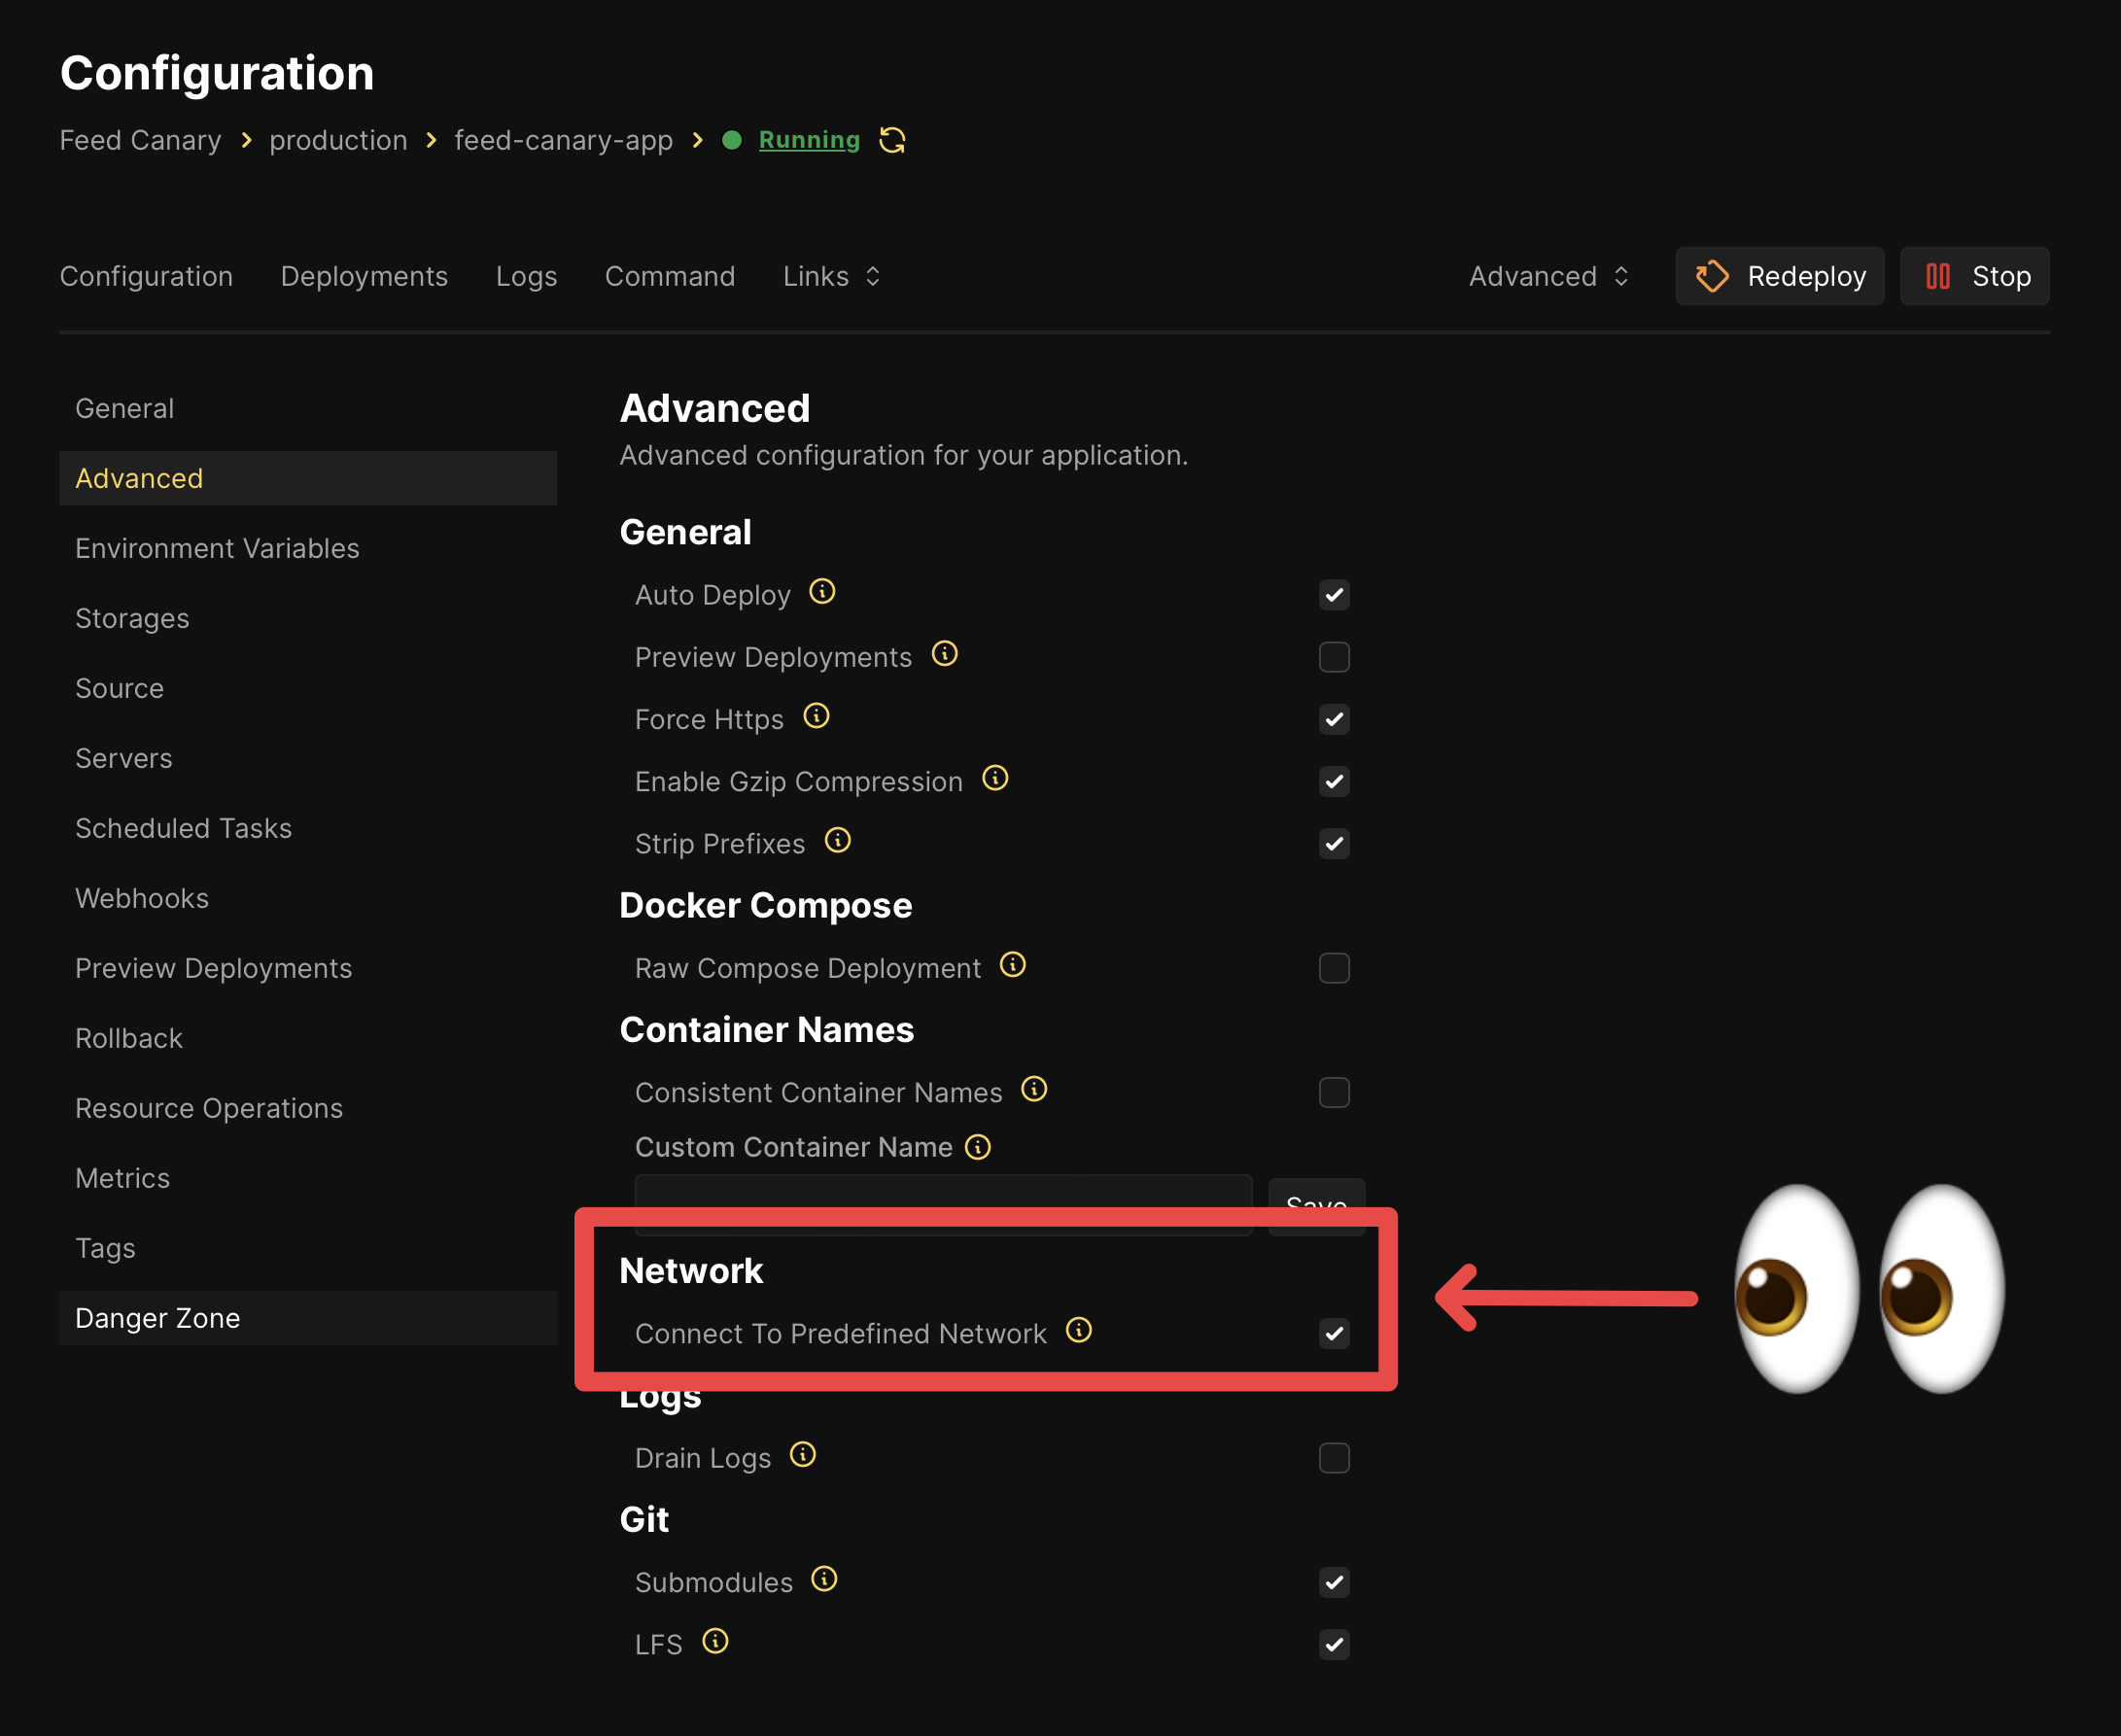This screenshot has width=2121, height=1736.
Task: Expand the Links menu
Action: tap(831, 276)
